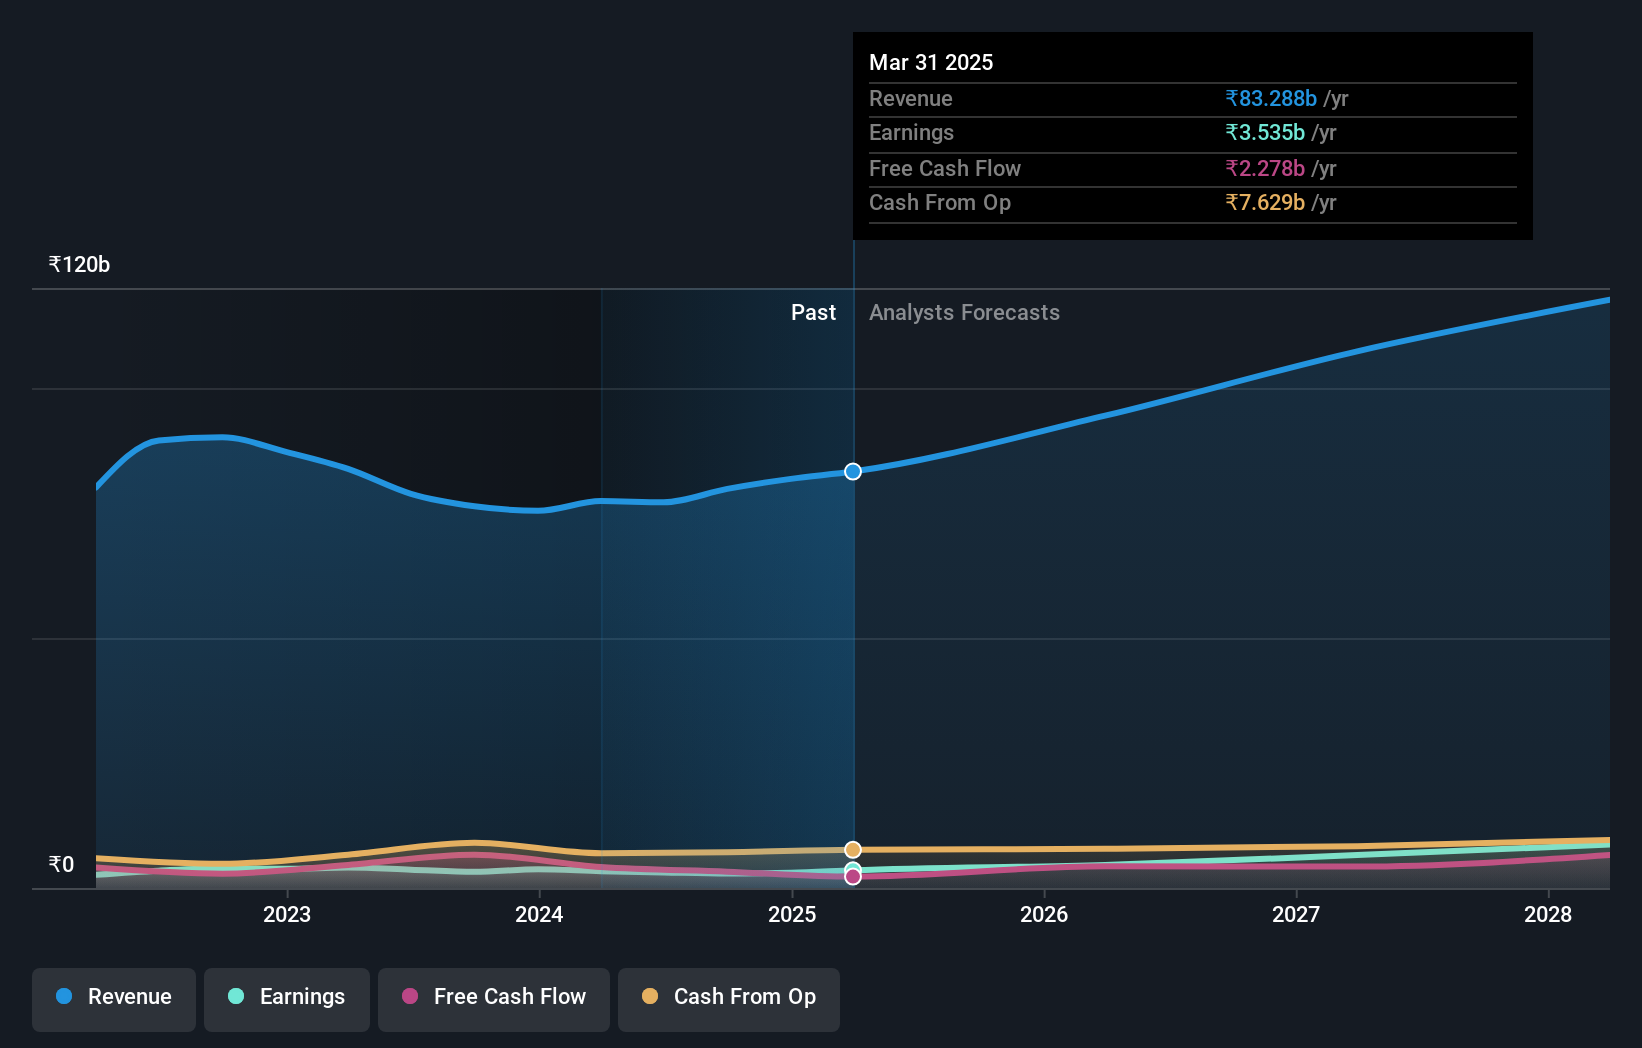Click the 2026 x-axis label
Screen dimensions: 1642x1048
click(x=1044, y=914)
